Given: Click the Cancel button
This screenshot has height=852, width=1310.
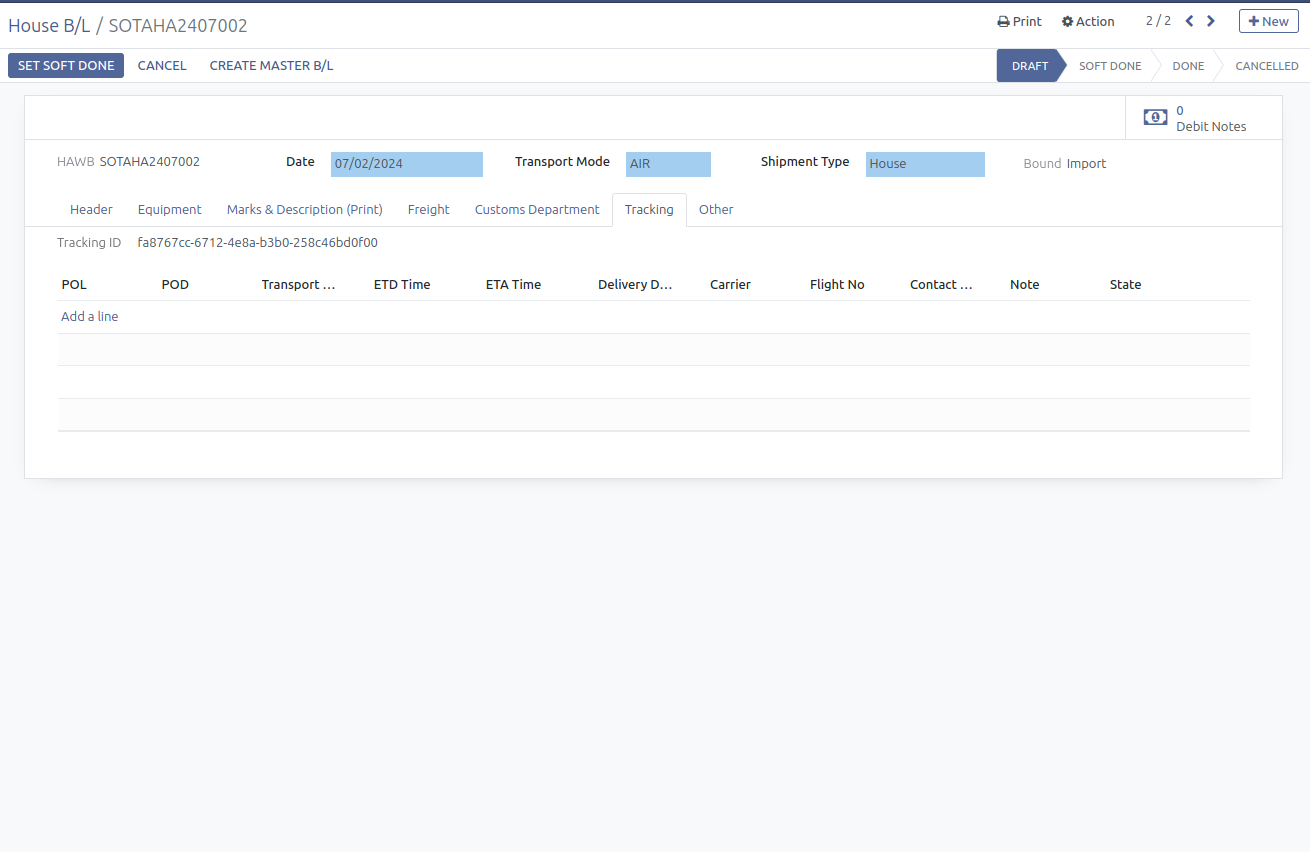Looking at the screenshot, I should 162,66.
